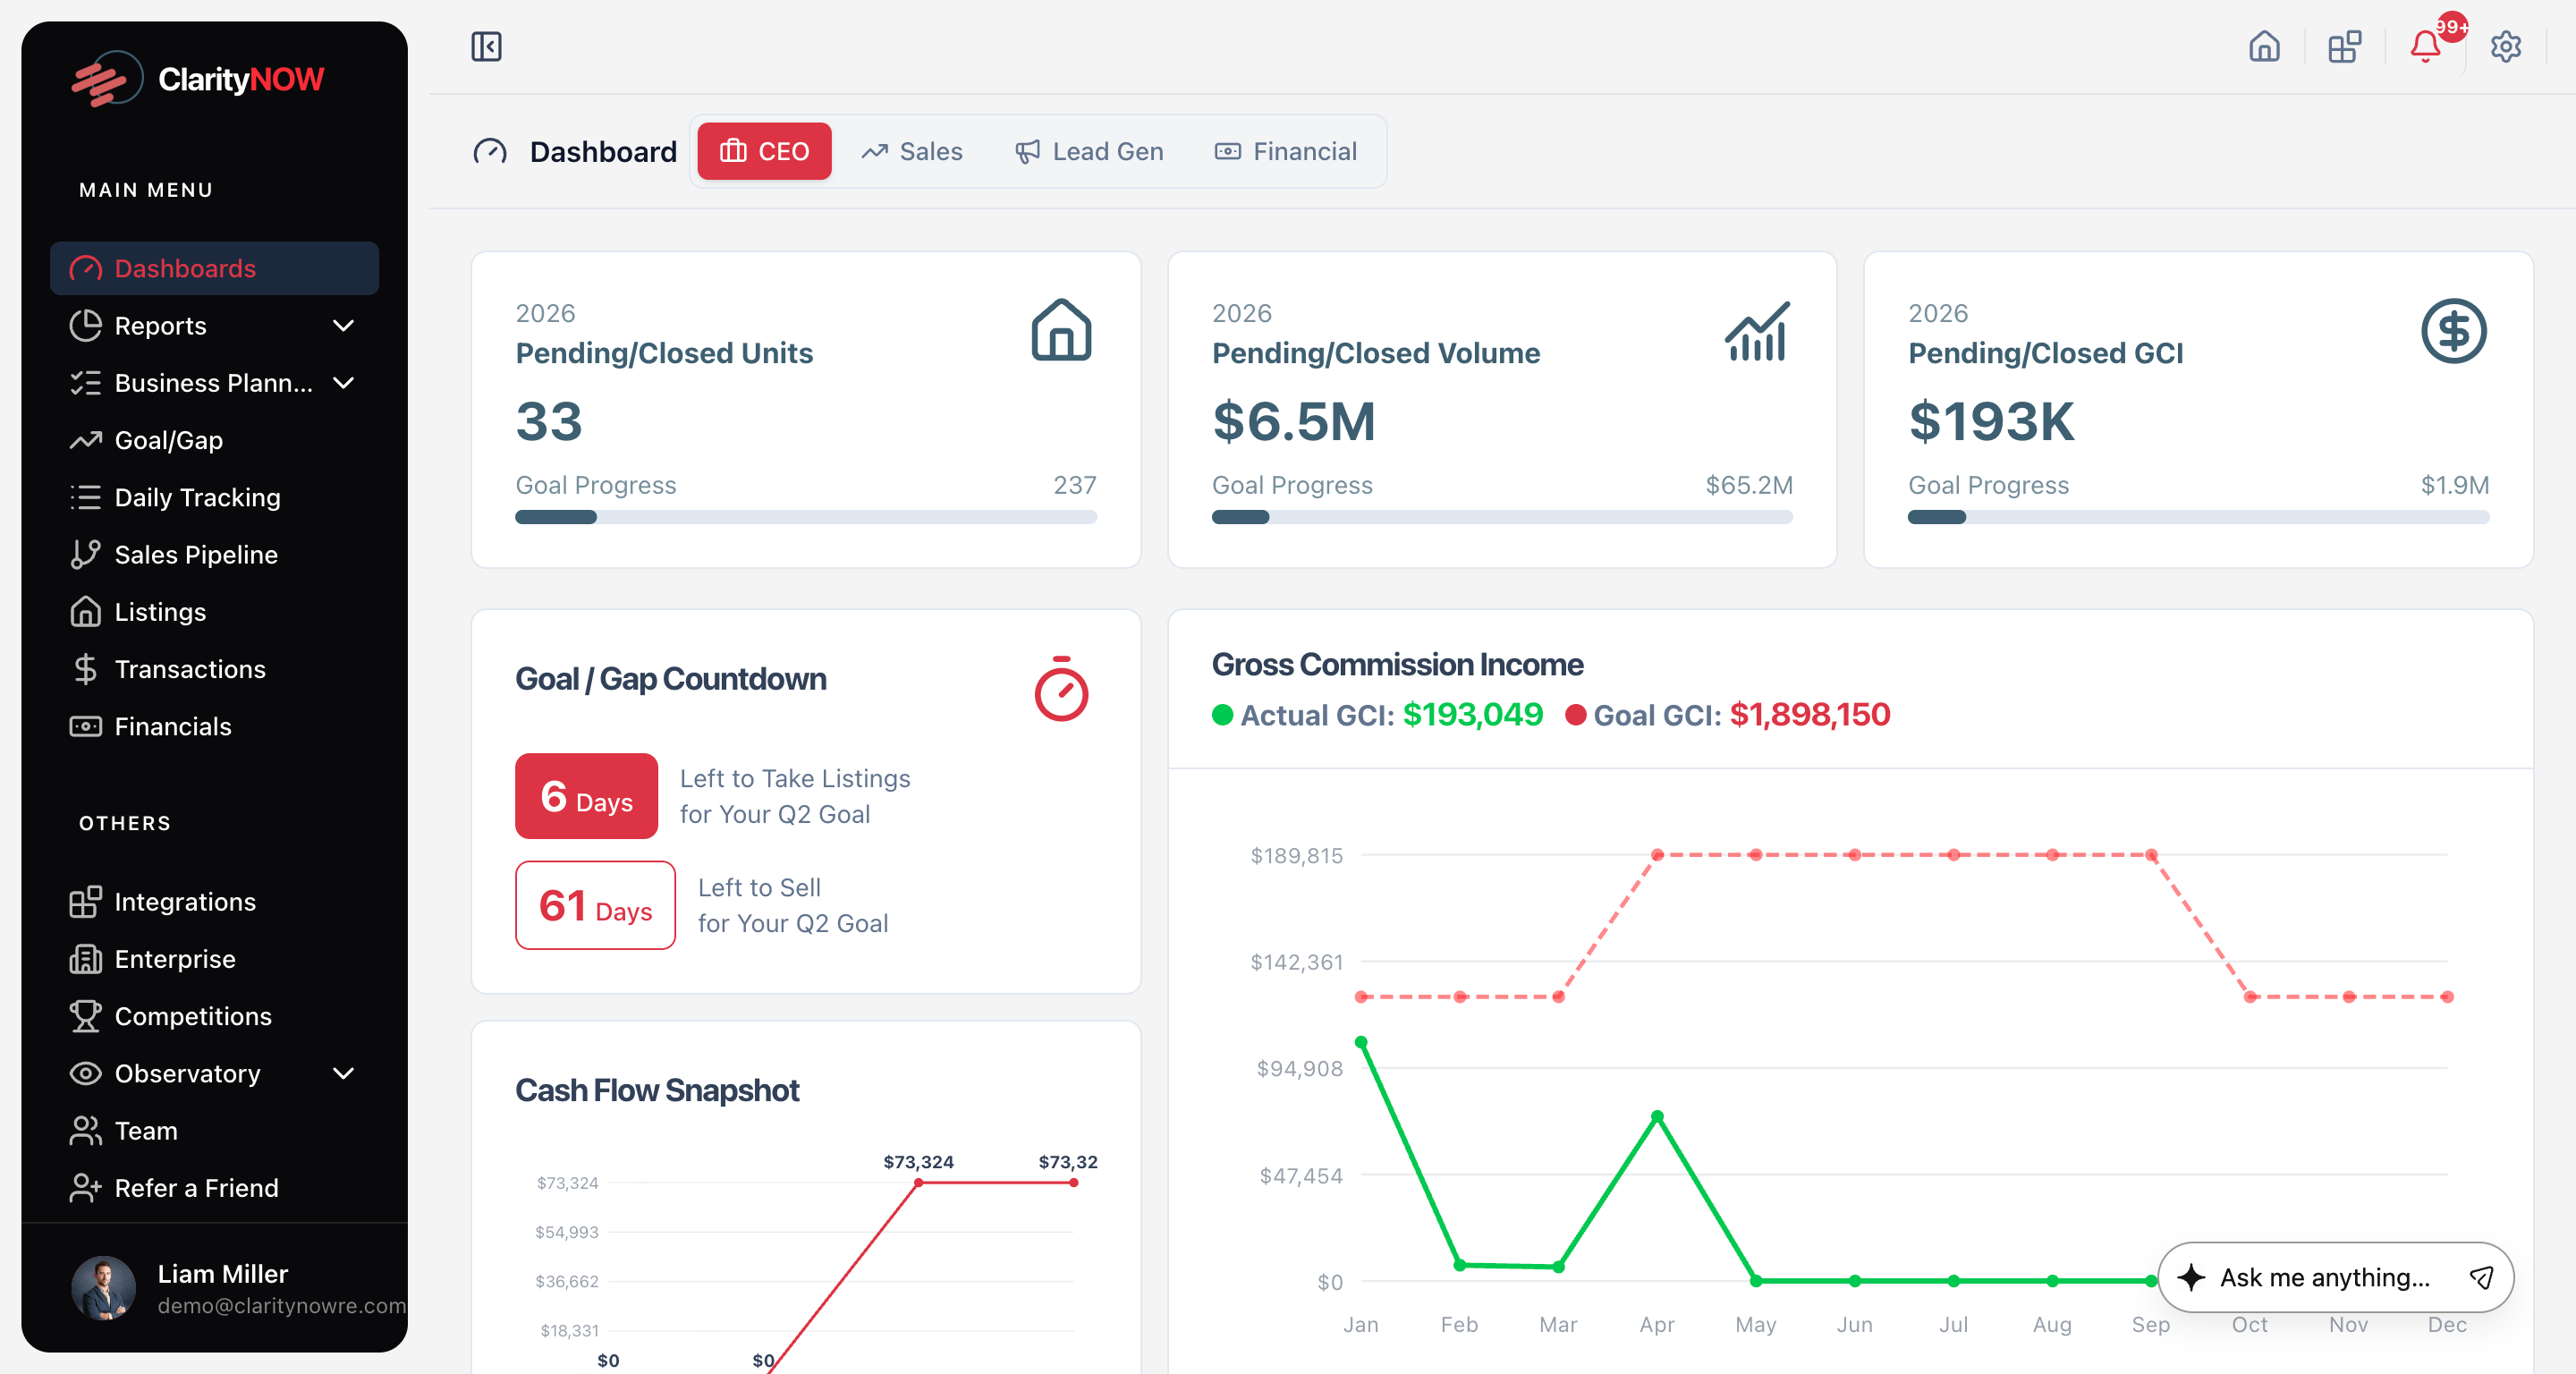Collapse the sidebar using the panel toggle icon
This screenshot has width=2576, height=1374.
point(487,46)
